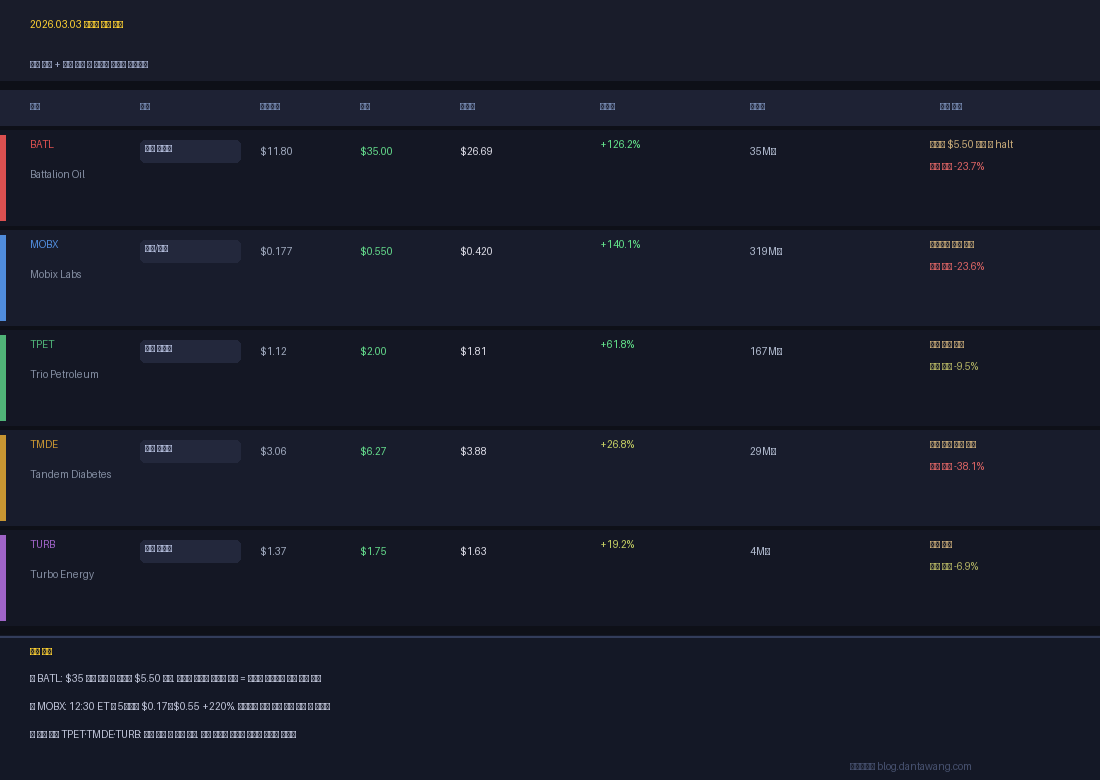Select the red -38.1% note
This screenshot has height=780, width=1100.
point(957,466)
